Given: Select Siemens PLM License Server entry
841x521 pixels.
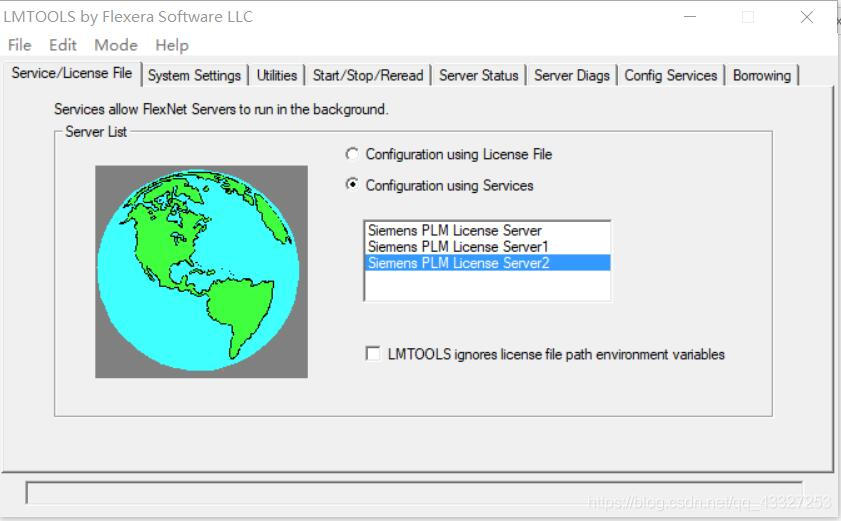Looking at the screenshot, I should pyautogui.click(x=487, y=231).
